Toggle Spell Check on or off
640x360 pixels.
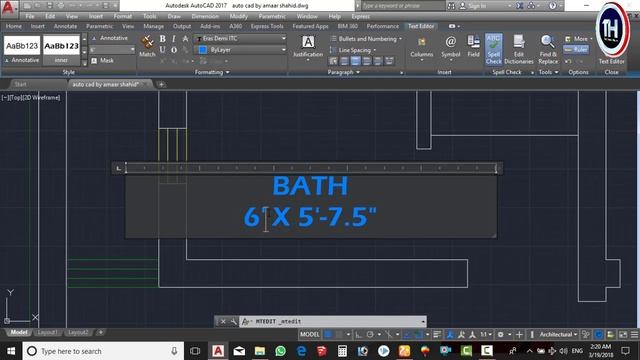493,49
